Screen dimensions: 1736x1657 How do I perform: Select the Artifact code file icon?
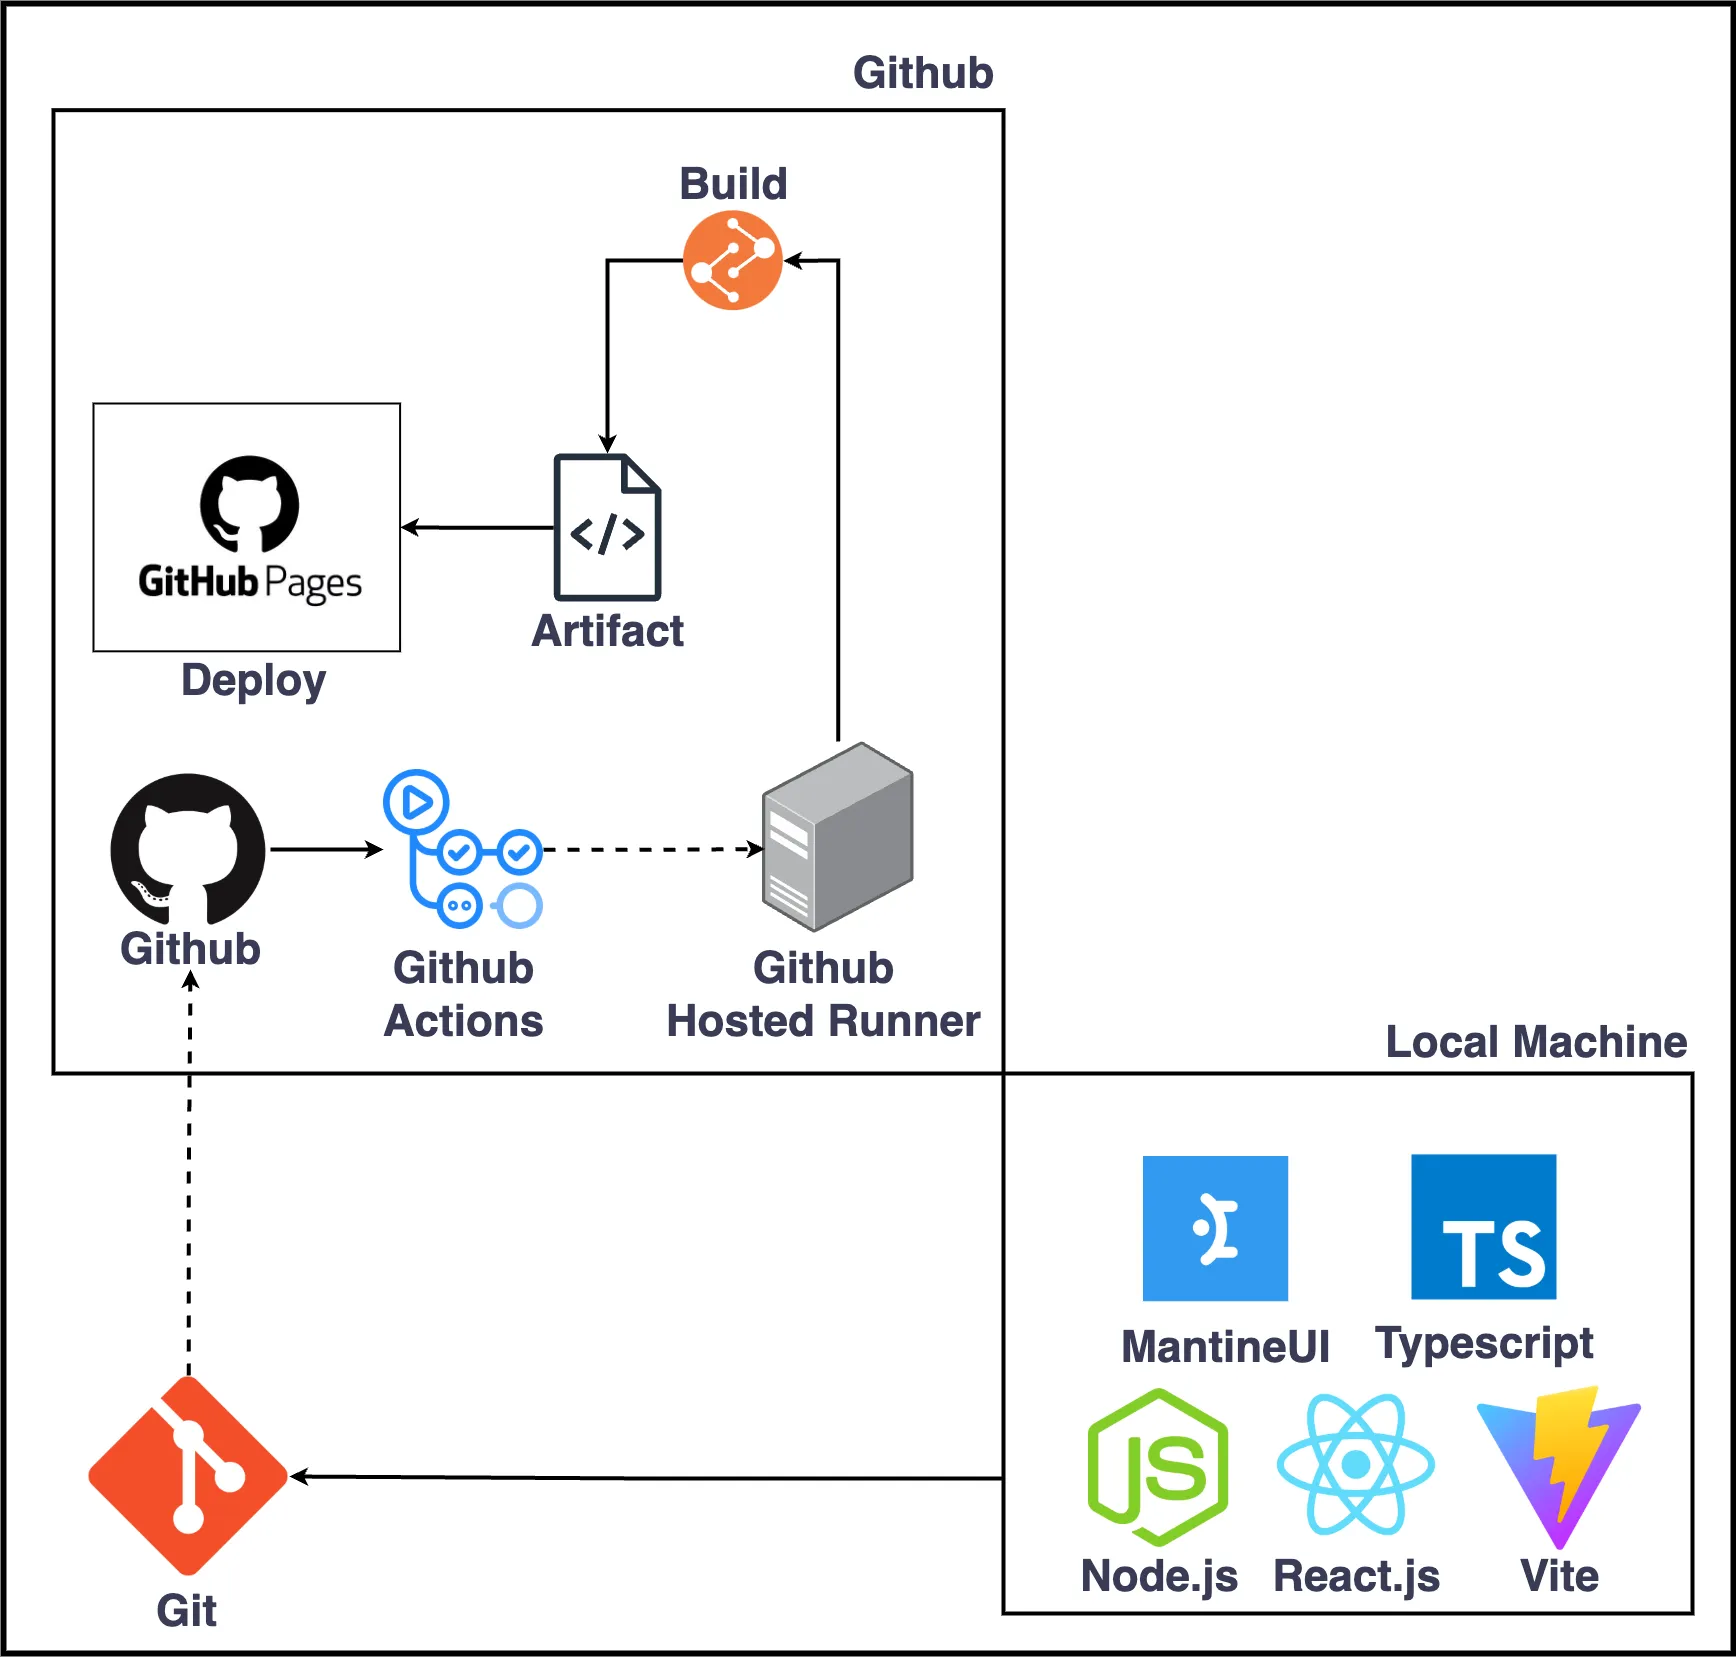click(x=607, y=527)
